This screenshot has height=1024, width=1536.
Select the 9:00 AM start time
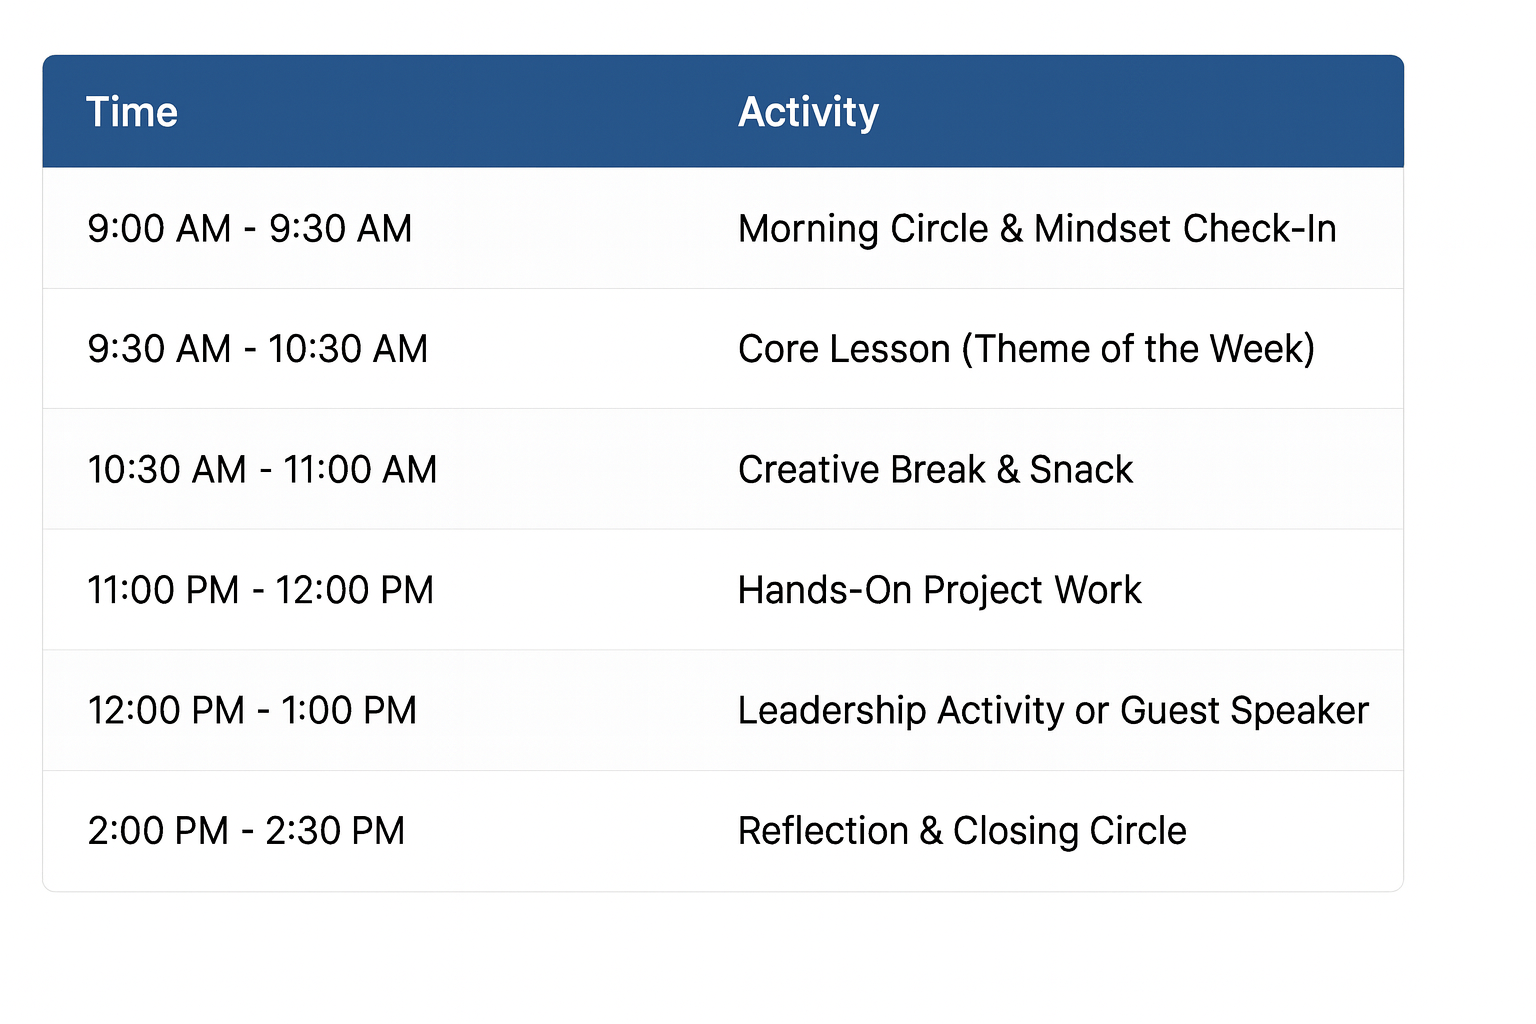point(159,229)
